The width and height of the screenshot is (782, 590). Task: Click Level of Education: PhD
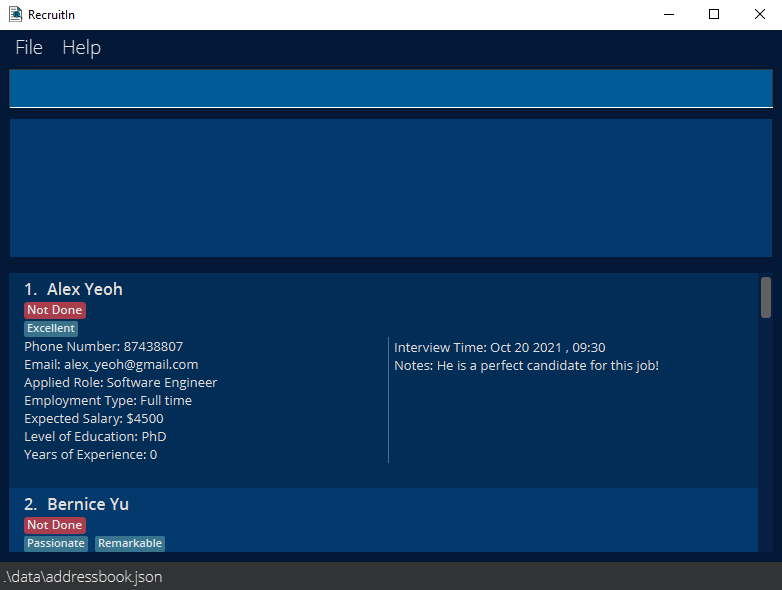tap(95, 436)
